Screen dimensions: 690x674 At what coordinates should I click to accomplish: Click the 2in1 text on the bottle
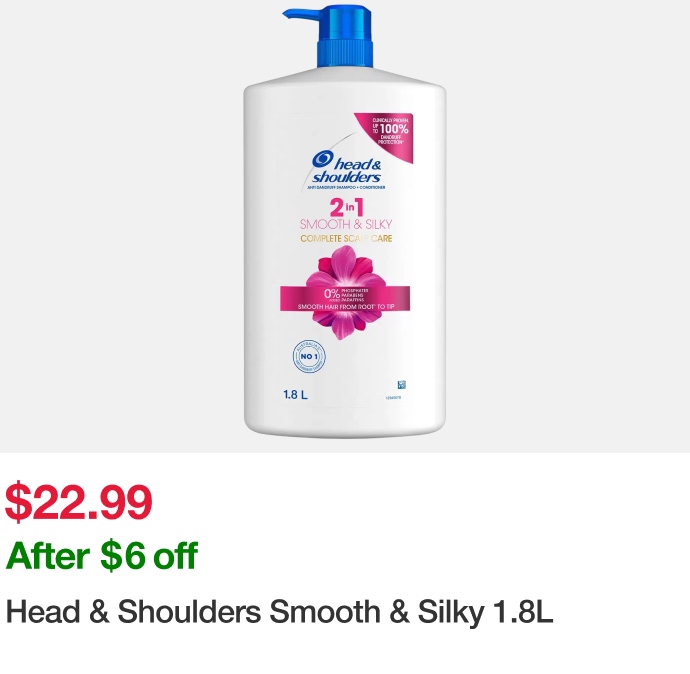tap(346, 209)
